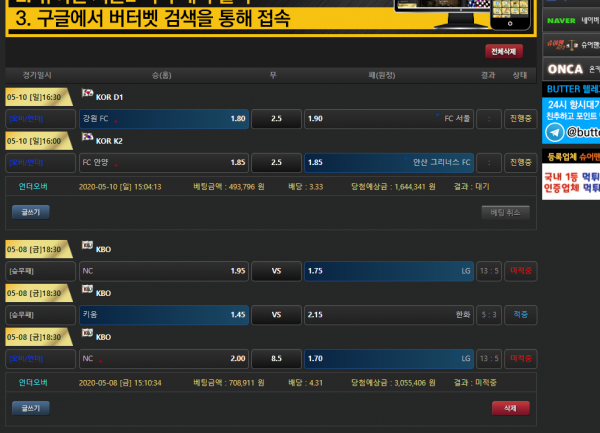Click the red 삭제 button at bottom

point(510,408)
